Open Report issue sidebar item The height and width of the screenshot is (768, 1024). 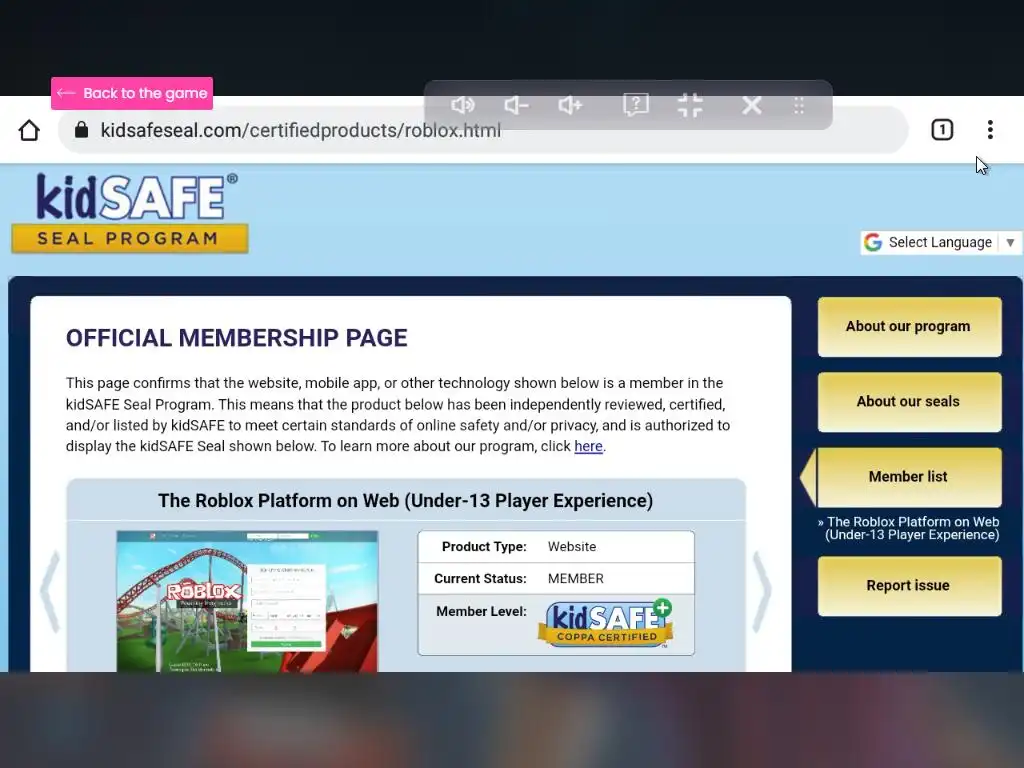click(909, 586)
